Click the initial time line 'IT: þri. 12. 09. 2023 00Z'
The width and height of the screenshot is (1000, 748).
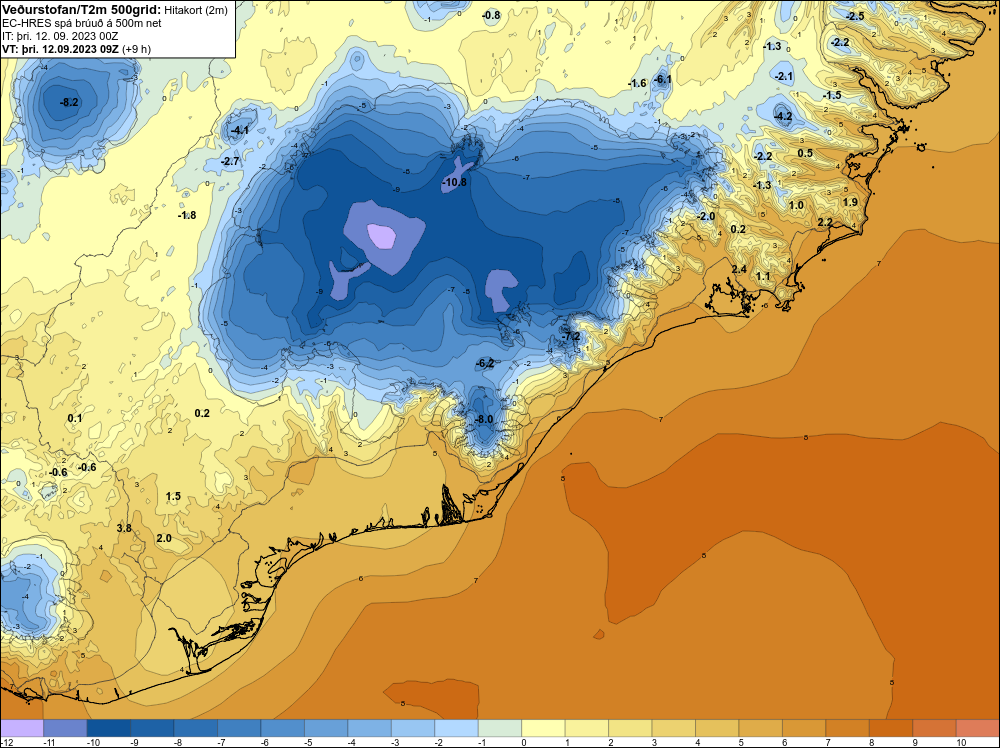(60, 36)
